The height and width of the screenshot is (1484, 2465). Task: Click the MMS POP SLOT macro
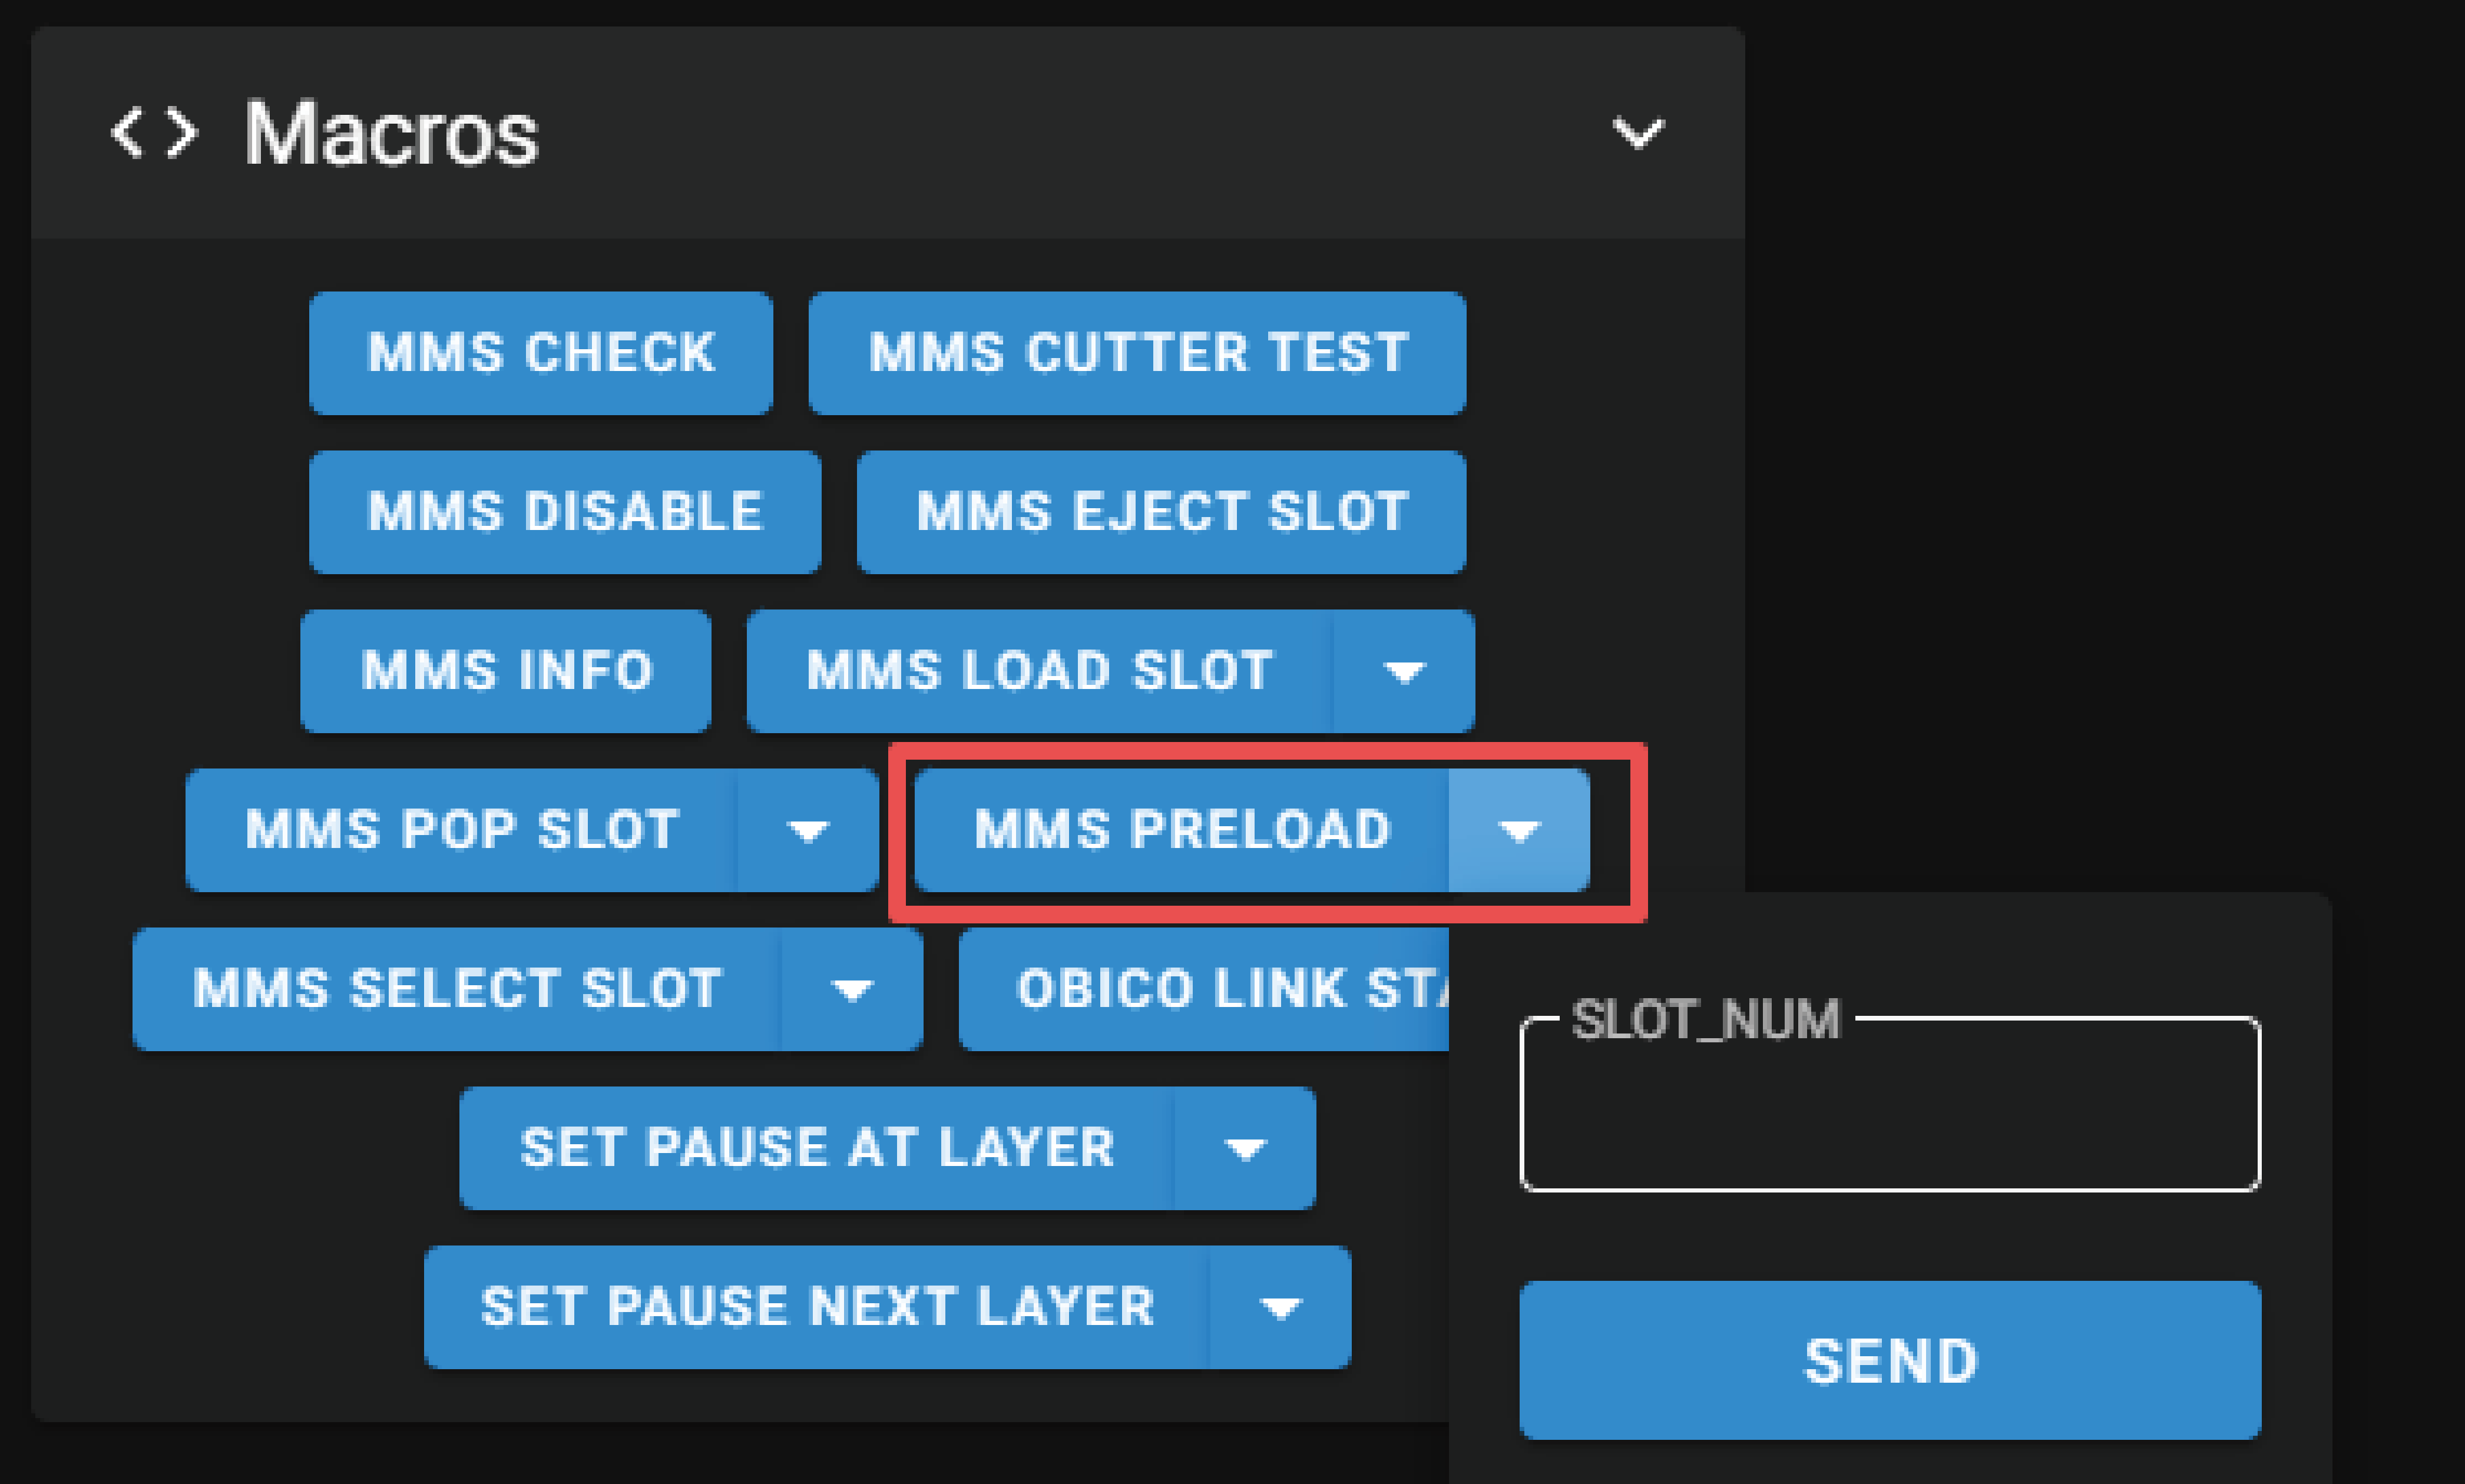[462, 830]
